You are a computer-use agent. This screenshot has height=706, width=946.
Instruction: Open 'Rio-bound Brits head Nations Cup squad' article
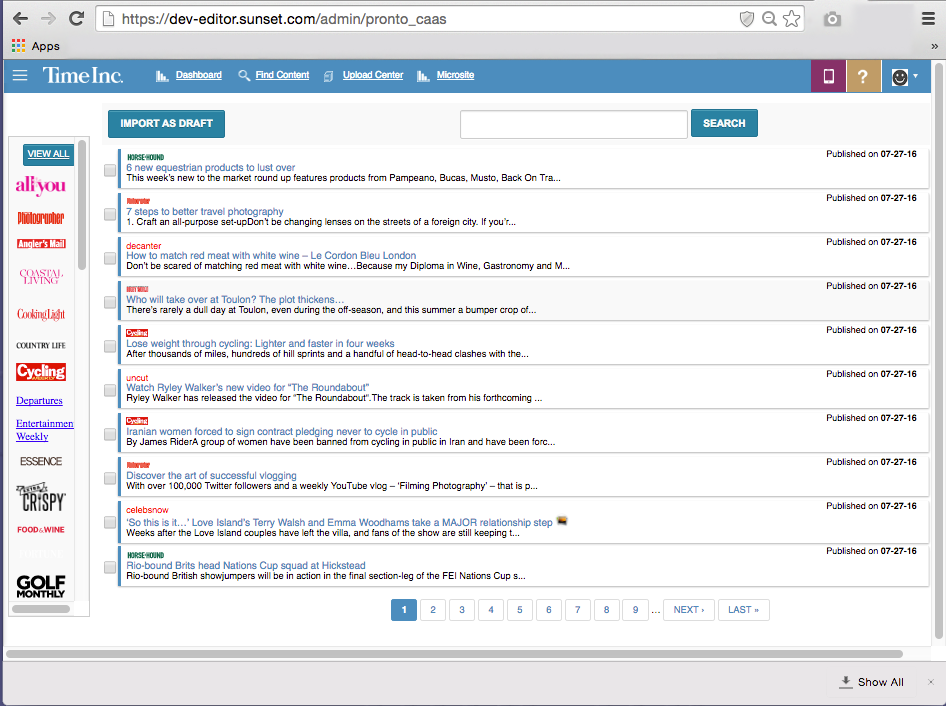point(246,566)
